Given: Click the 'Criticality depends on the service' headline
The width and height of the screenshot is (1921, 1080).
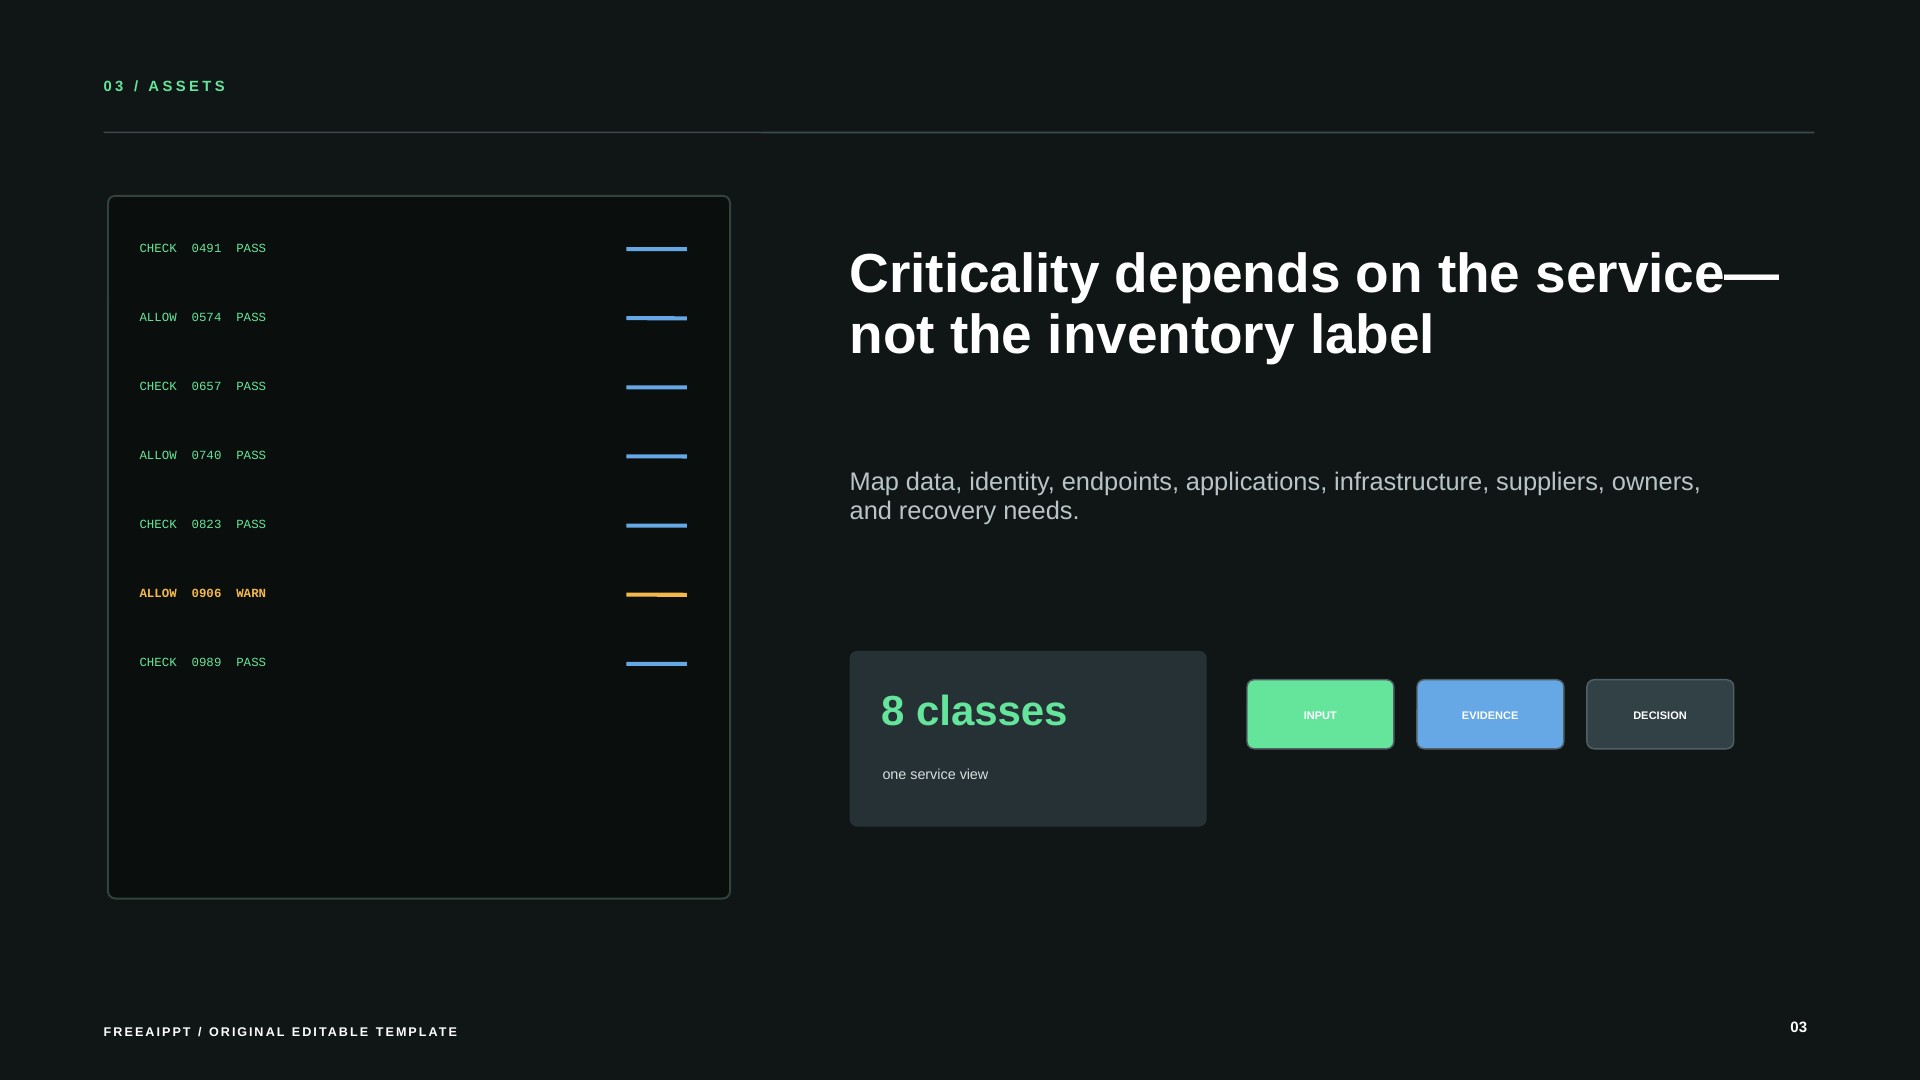Looking at the screenshot, I should point(1313,304).
